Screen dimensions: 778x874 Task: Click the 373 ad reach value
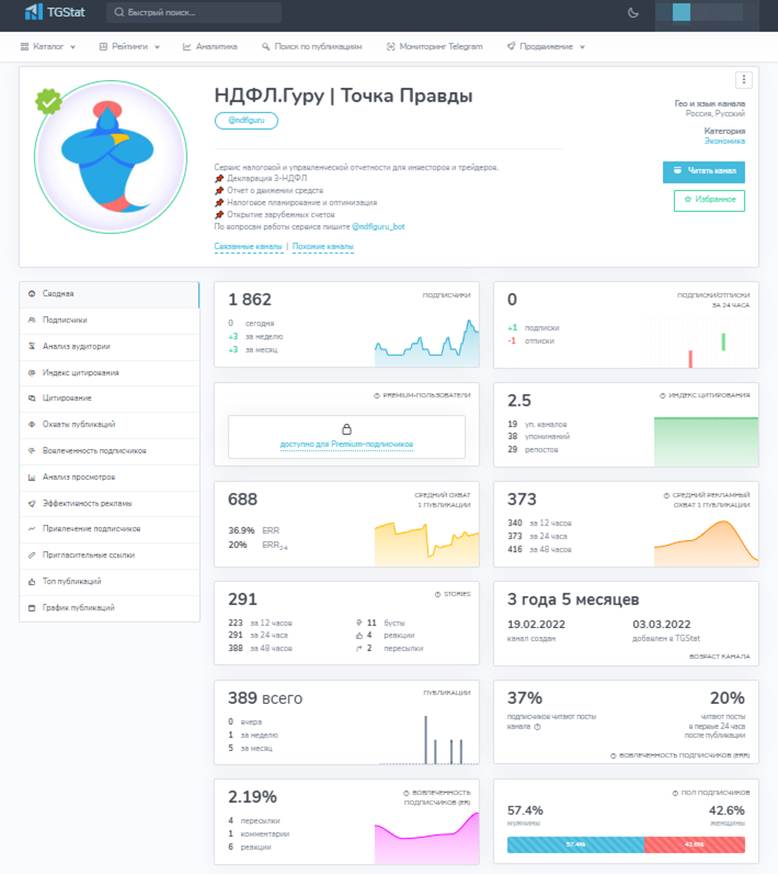(522, 499)
